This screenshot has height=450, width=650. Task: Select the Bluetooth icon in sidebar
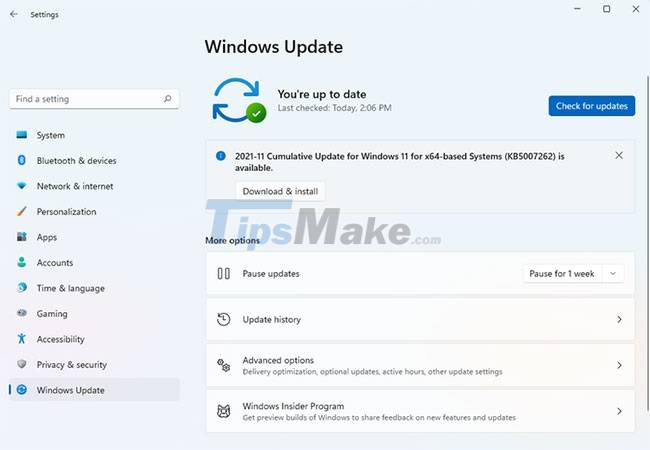22,160
